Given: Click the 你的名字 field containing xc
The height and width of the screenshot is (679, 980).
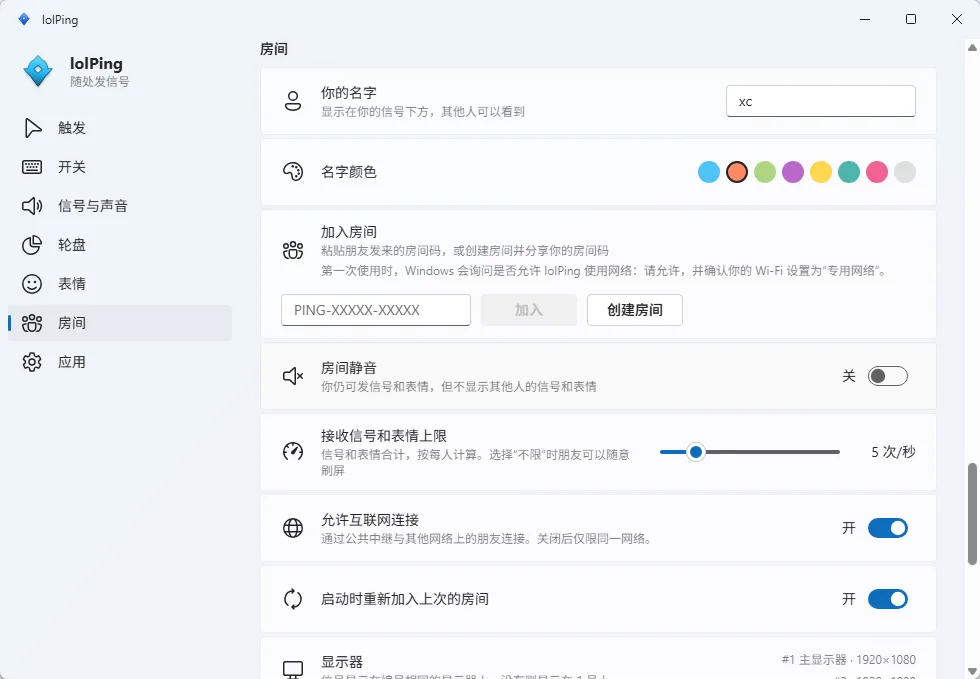Looking at the screenshot, I should [821, 101].
